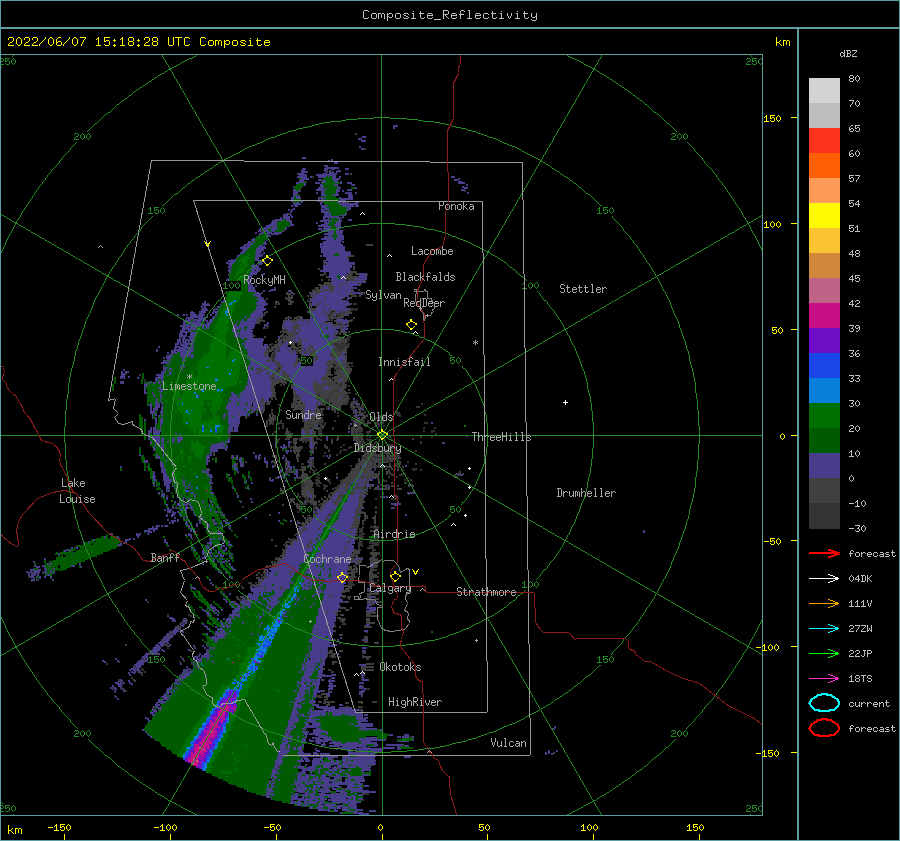Click the Cochrane label
900x841 pixels.
[x=327, y=559]
